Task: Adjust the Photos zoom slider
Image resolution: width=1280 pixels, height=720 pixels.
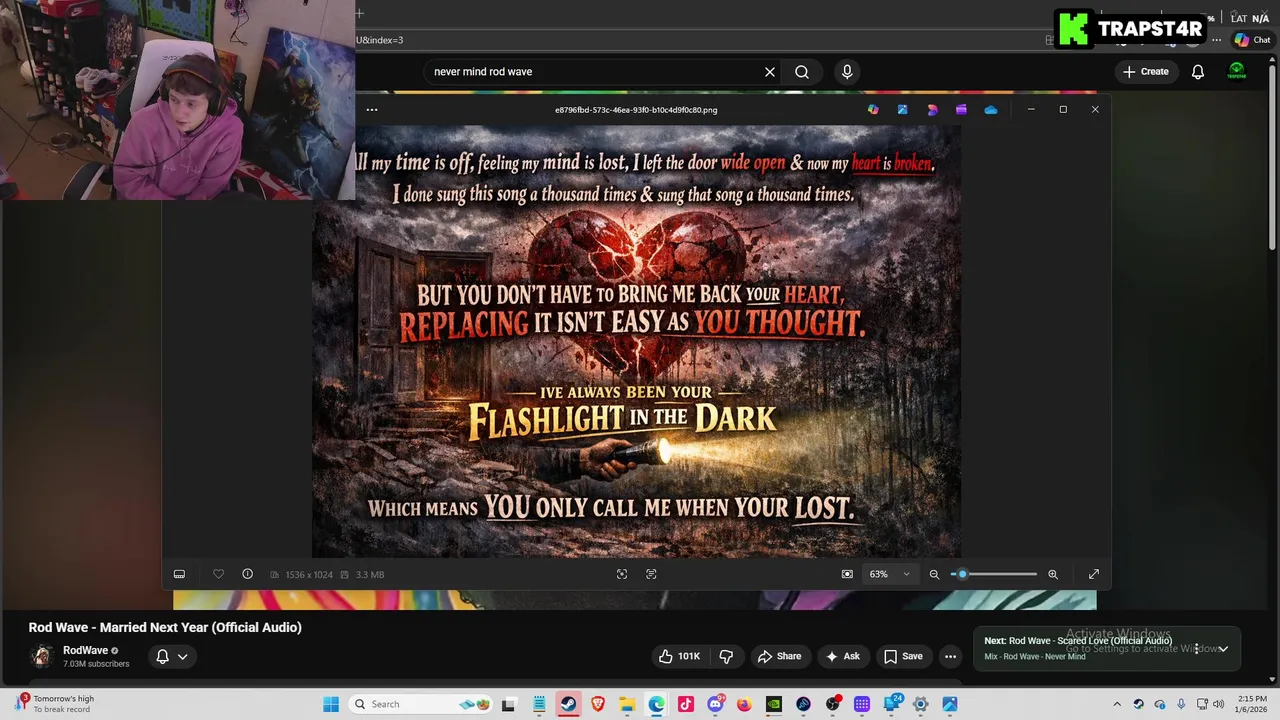Action: 994,574
